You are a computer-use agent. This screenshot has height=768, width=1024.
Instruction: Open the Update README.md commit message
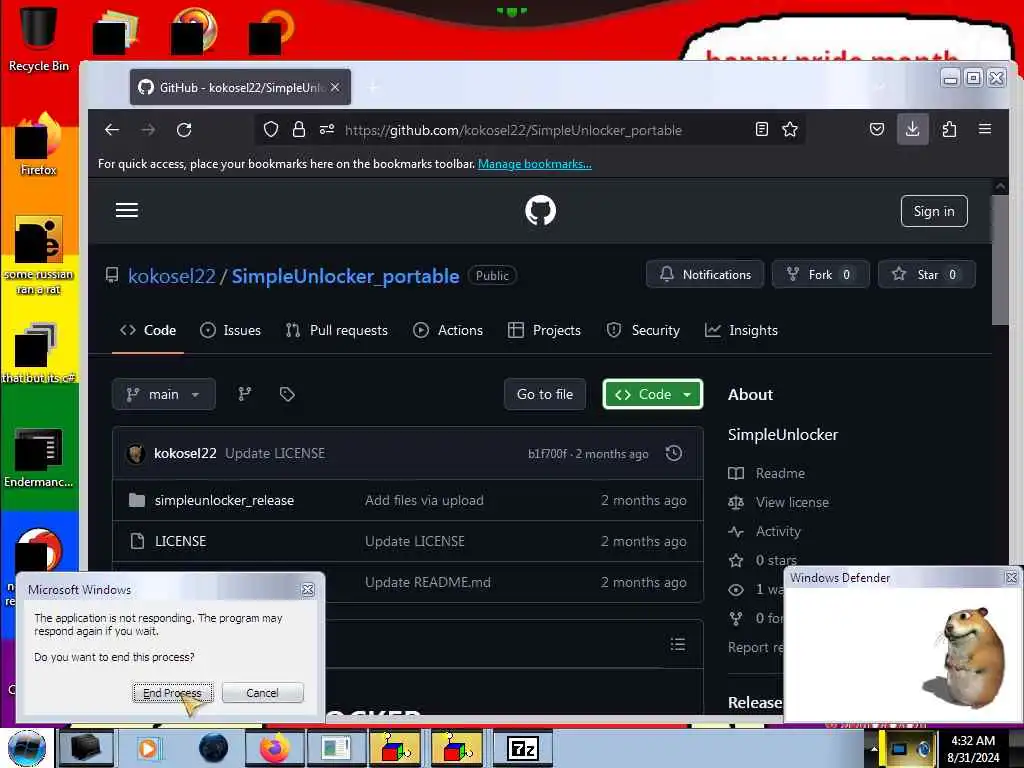[x=427, y=582]
